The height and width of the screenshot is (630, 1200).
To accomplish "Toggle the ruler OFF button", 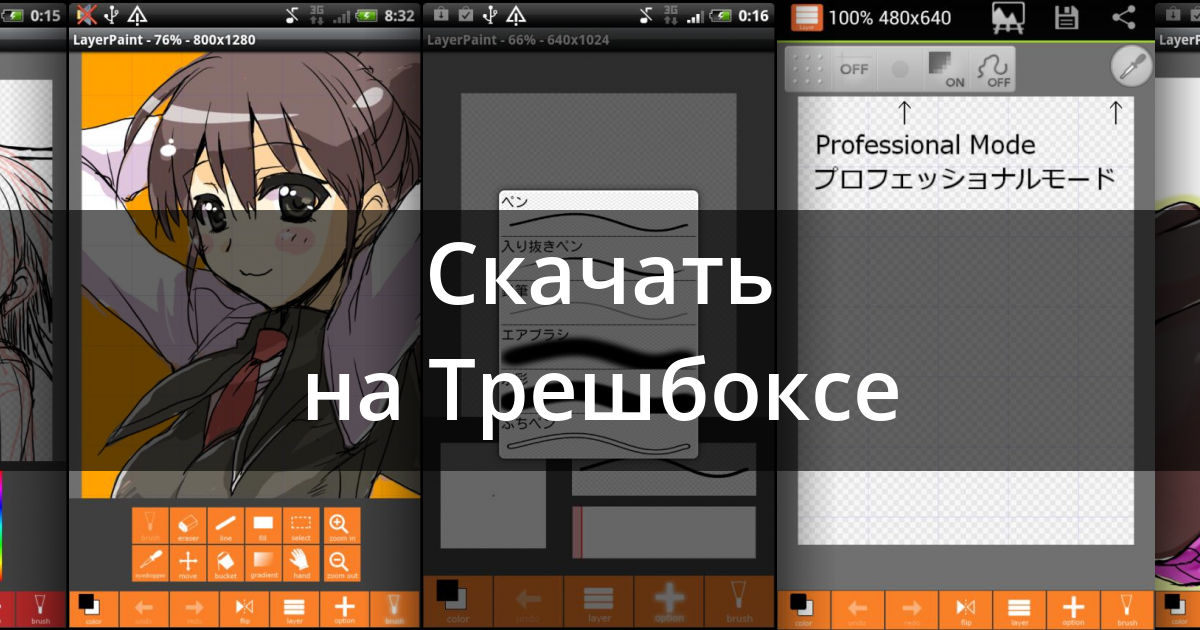I will click(854, 69).
